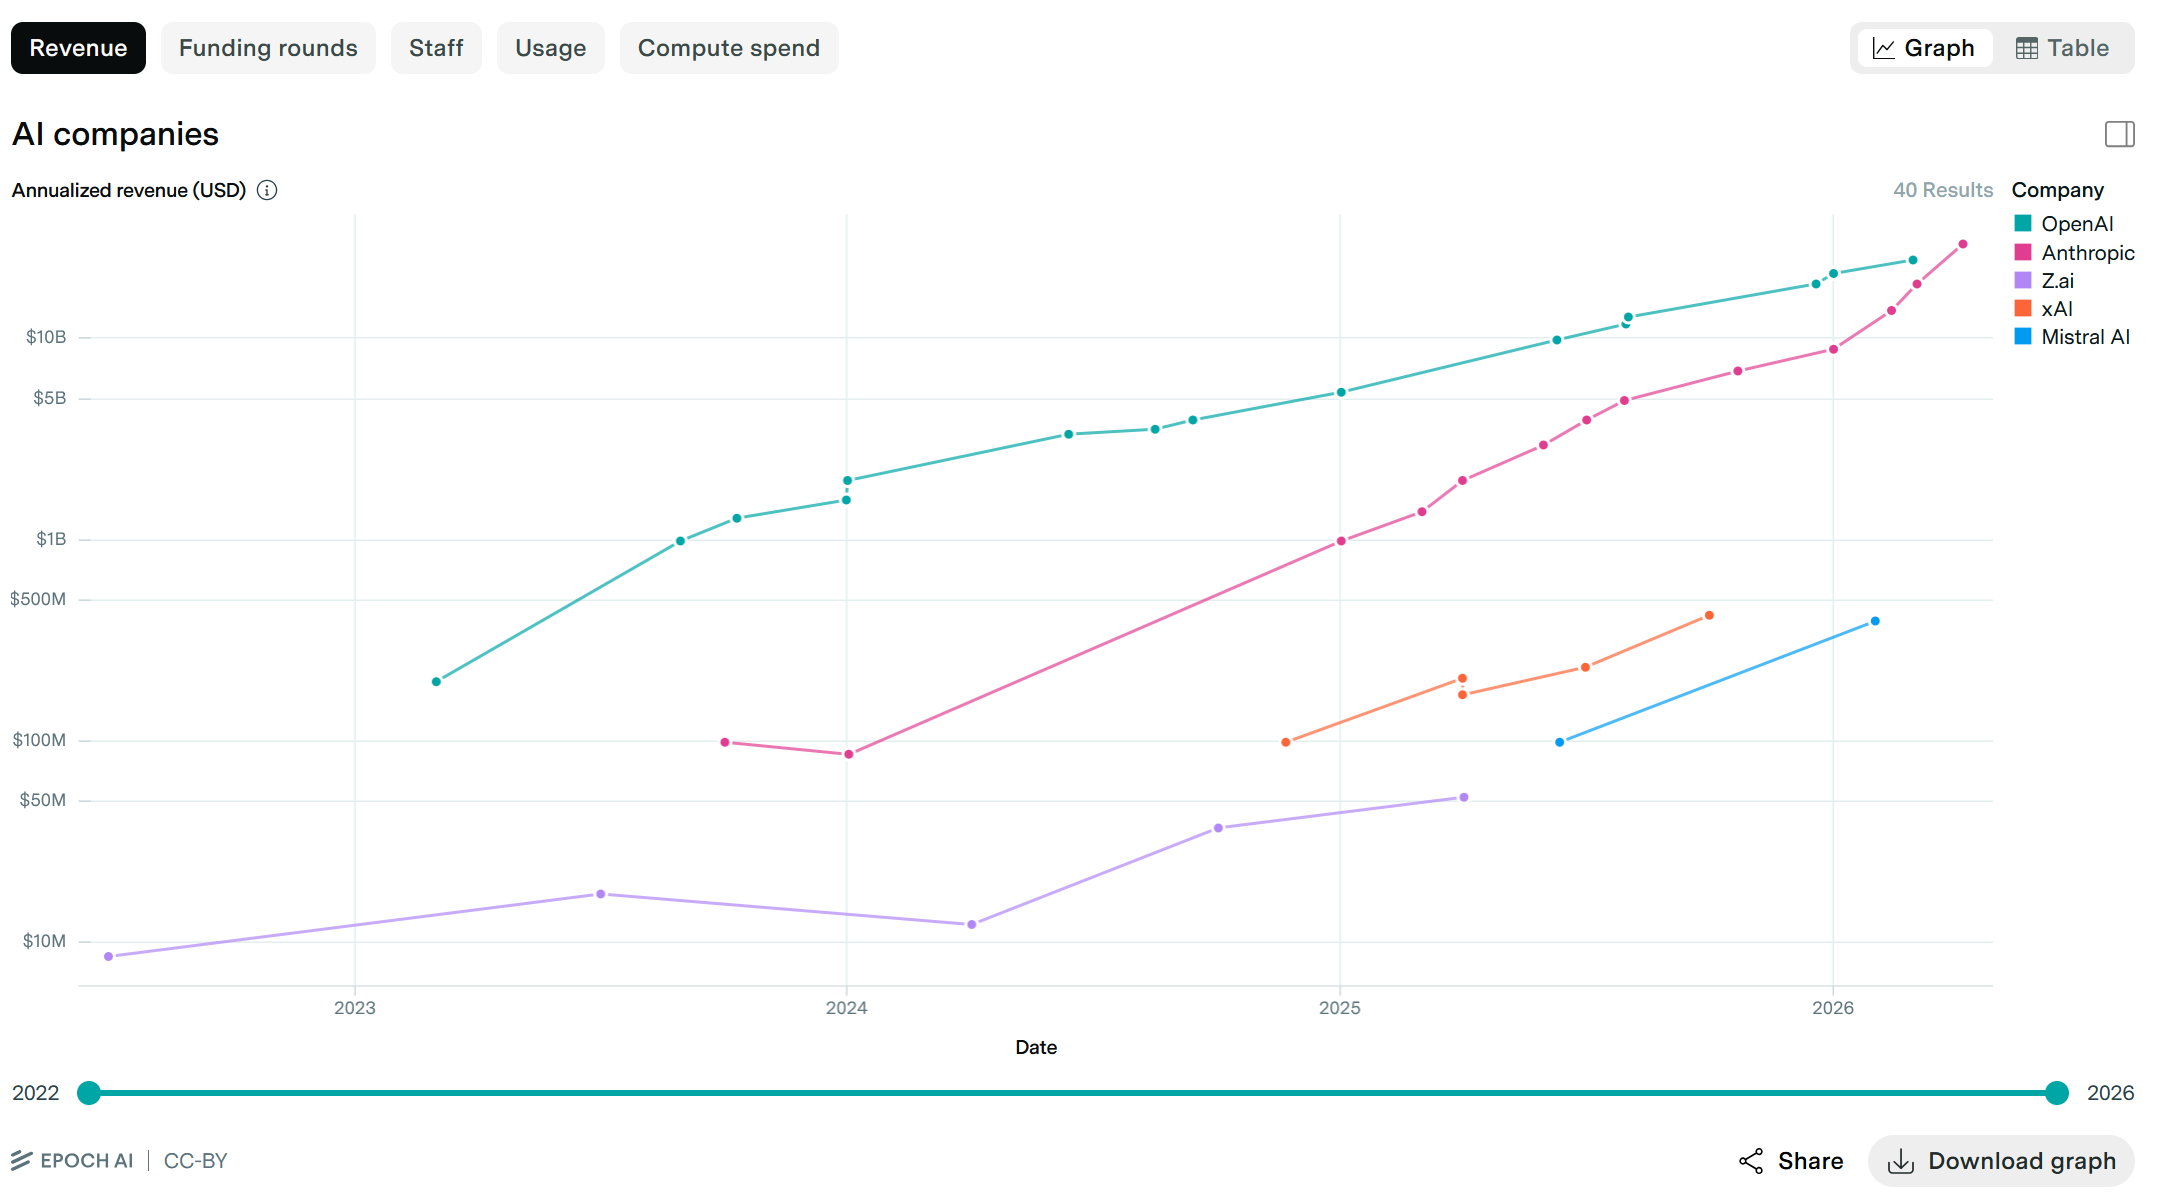The height and width of the screenshot is (1201, 2171).
Task: Click the download arrow icon
Action: [1900, 1161]
